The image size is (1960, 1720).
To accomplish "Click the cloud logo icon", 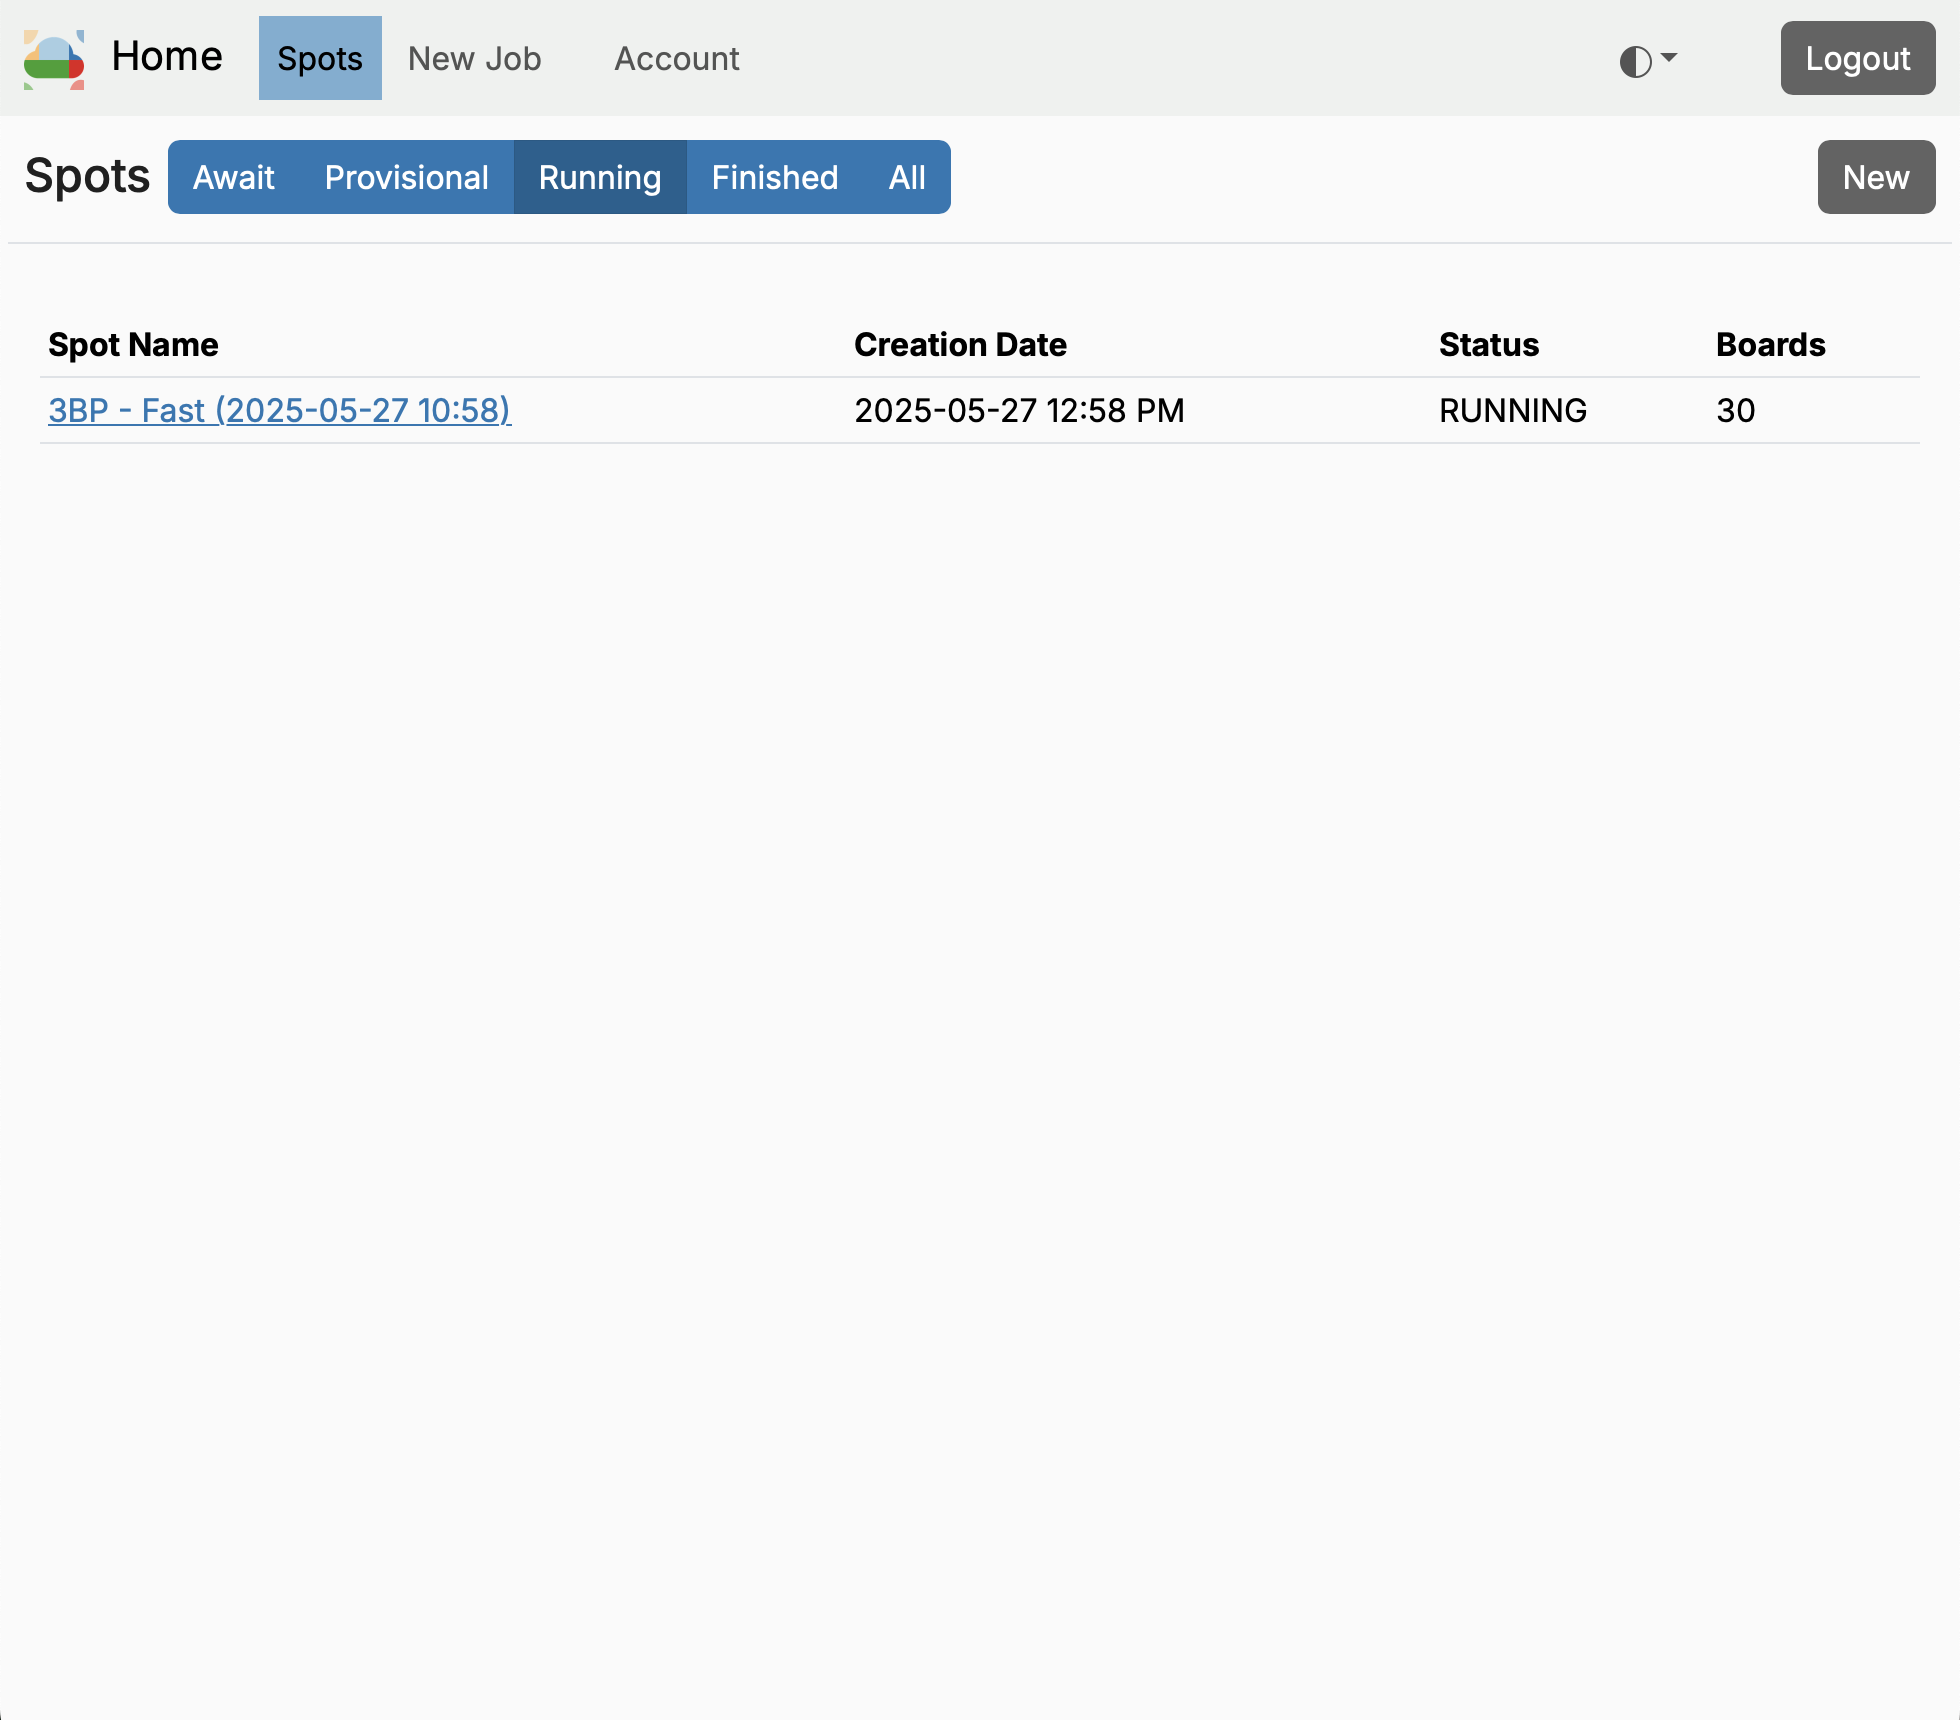I will tap(54, 59).
